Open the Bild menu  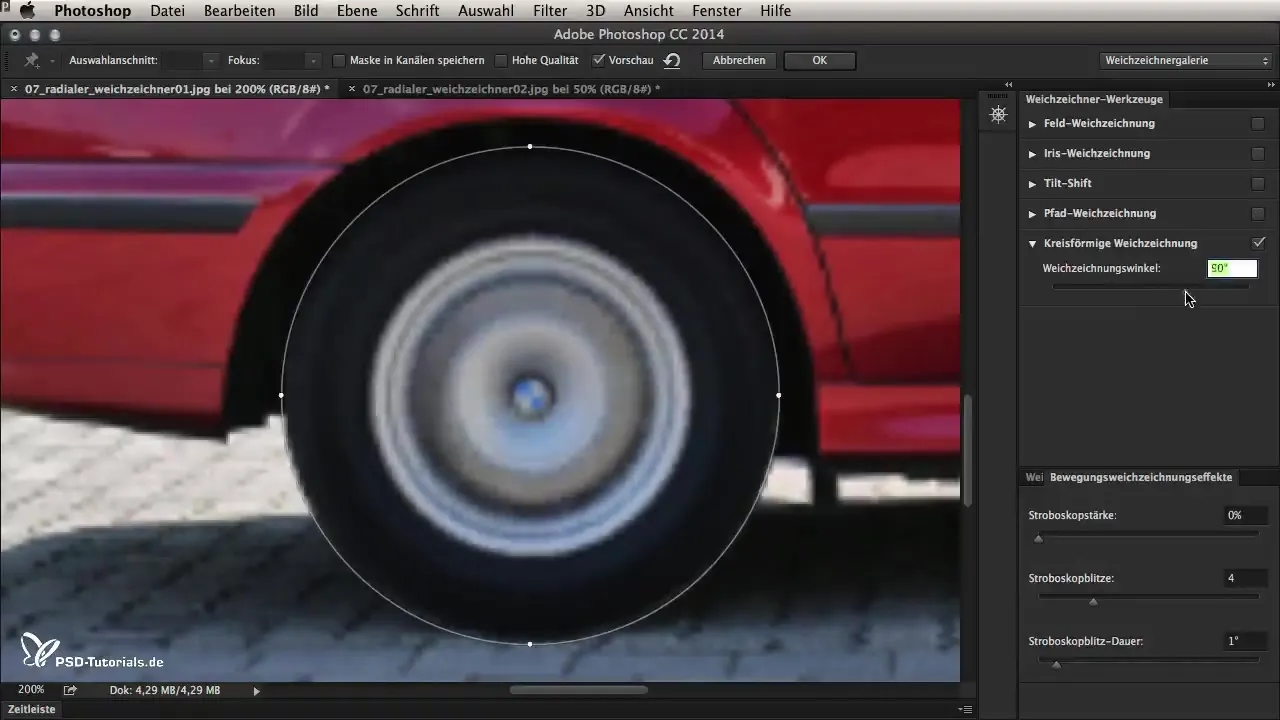(307, 11)
